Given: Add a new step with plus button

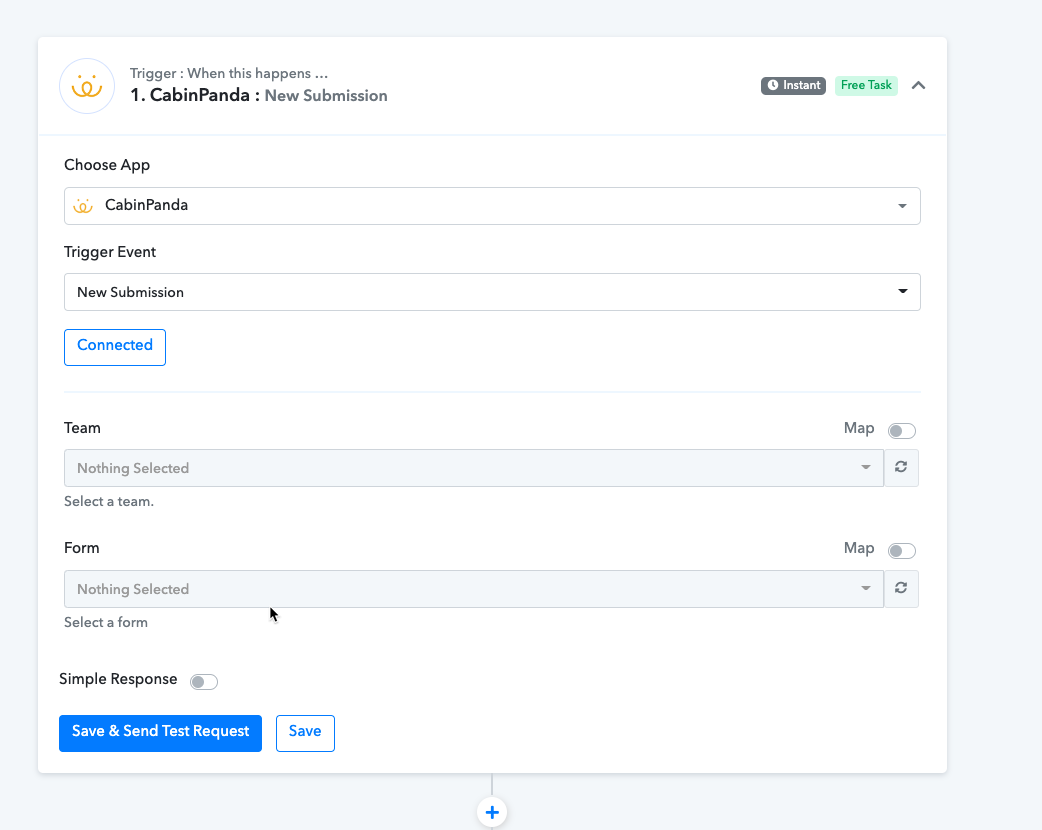Looking at the screenshot, I should click(492, 812).
